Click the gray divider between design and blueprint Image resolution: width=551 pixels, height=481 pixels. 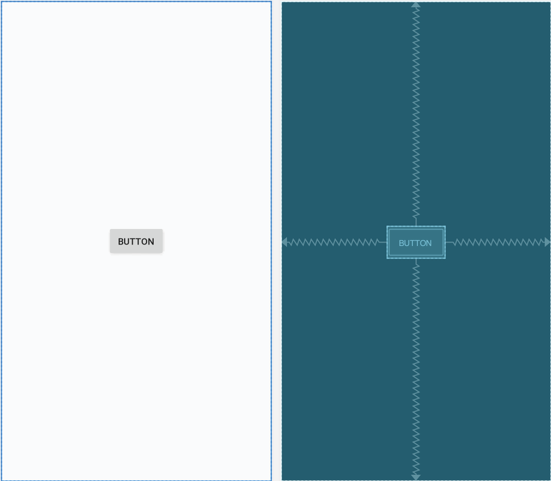(277, 240)
